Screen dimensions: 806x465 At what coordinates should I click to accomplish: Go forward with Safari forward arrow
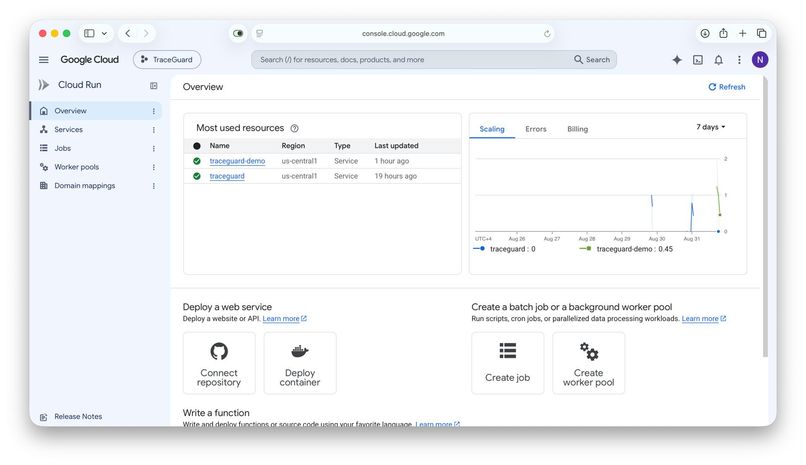click(146, 33)
